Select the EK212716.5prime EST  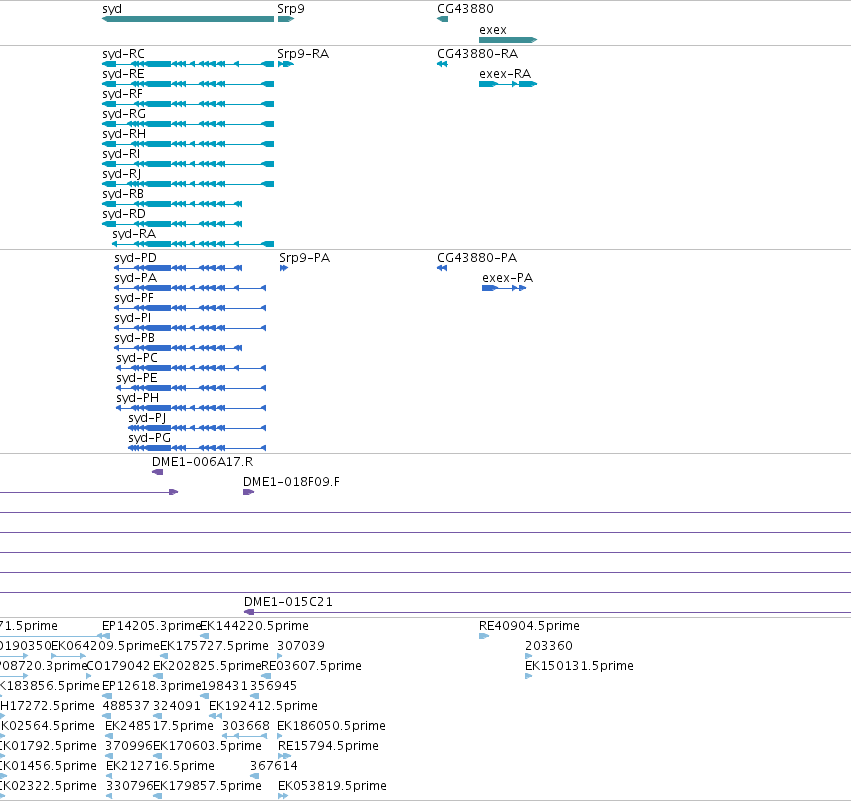click(x=109, y=776)
